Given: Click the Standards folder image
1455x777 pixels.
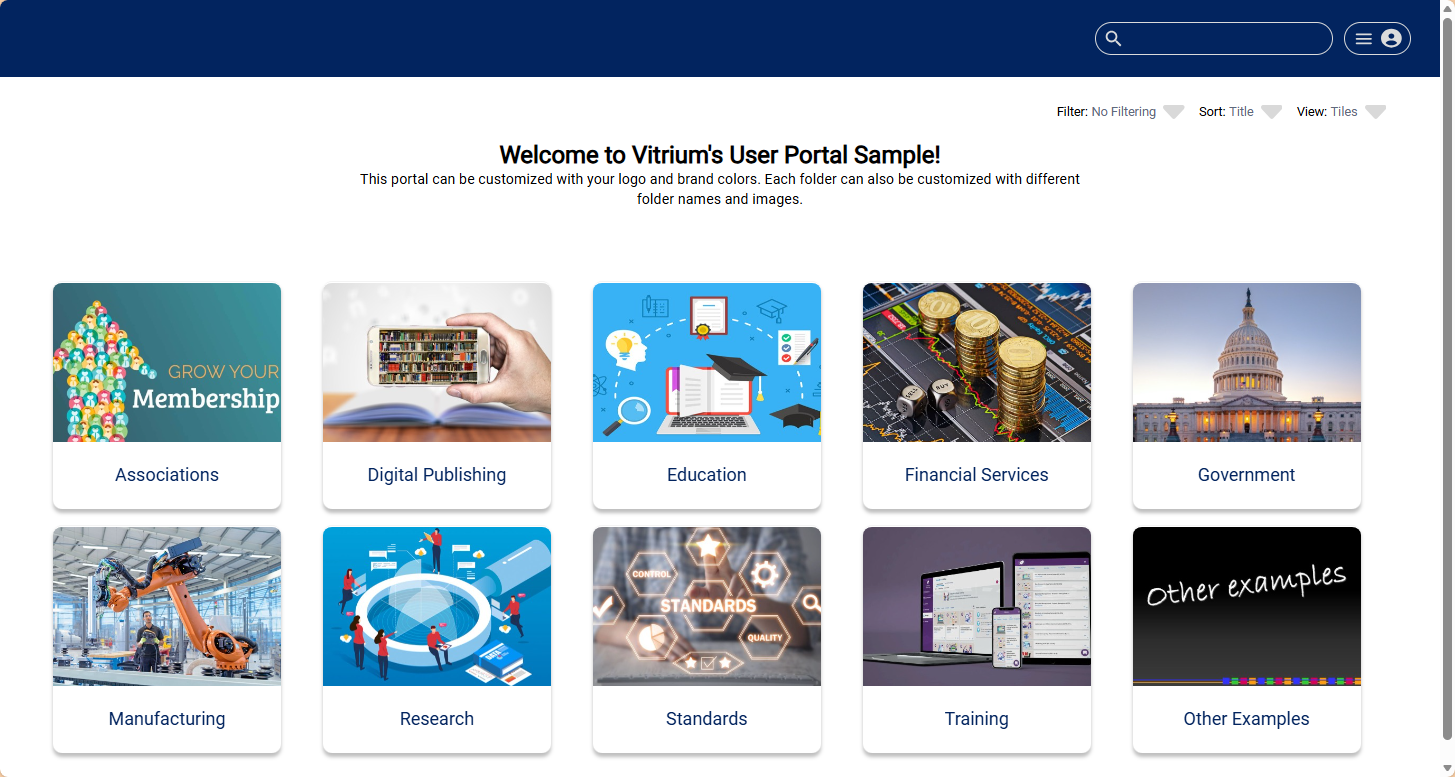Looking at the screenshot, I should click(x=706, y=606).
